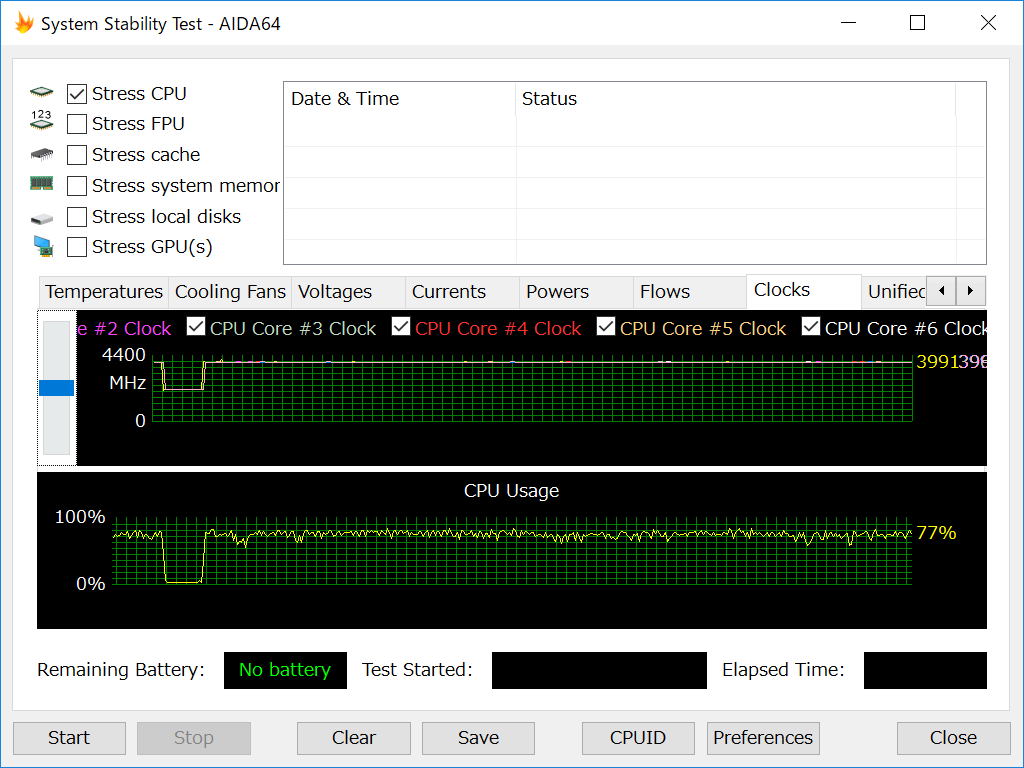Click the #2 Clock legend label

(x=125, y=328)
